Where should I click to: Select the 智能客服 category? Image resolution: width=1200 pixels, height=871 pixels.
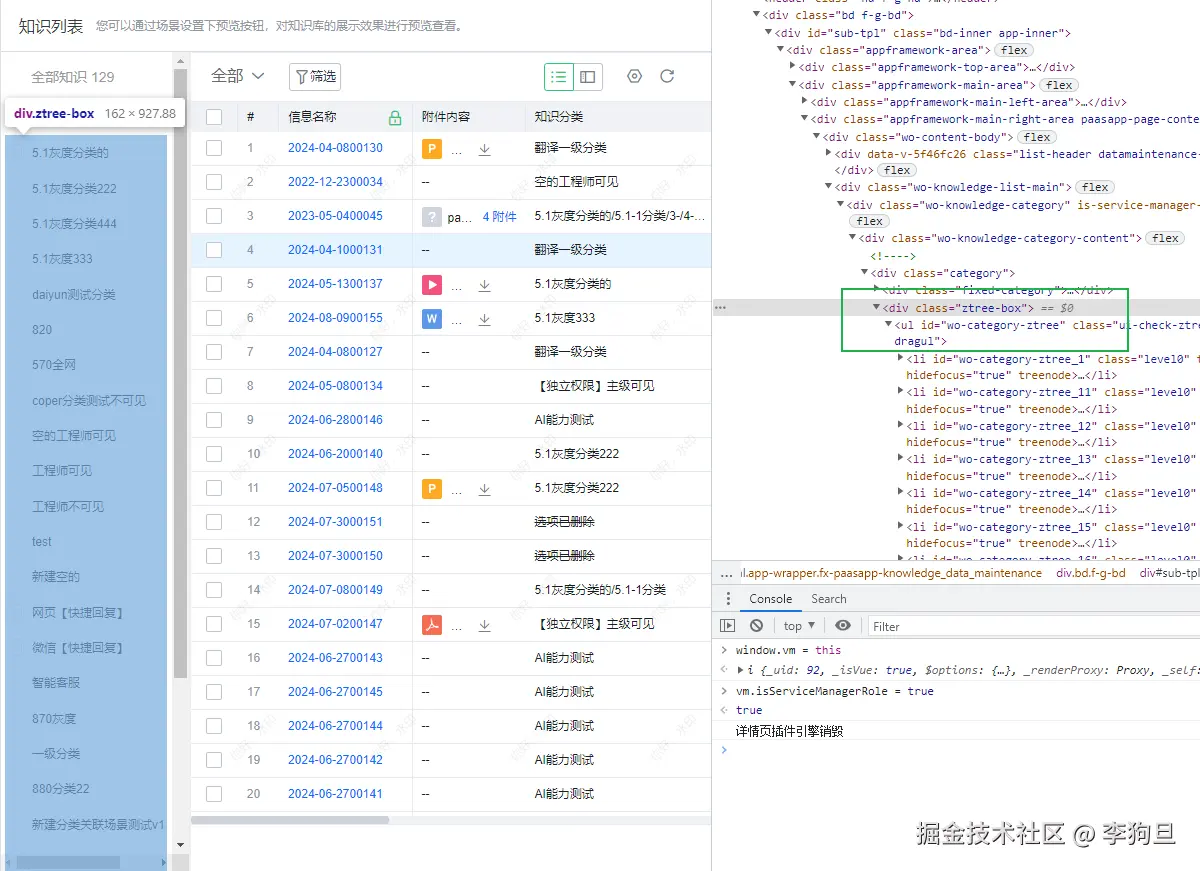(56, 683)
